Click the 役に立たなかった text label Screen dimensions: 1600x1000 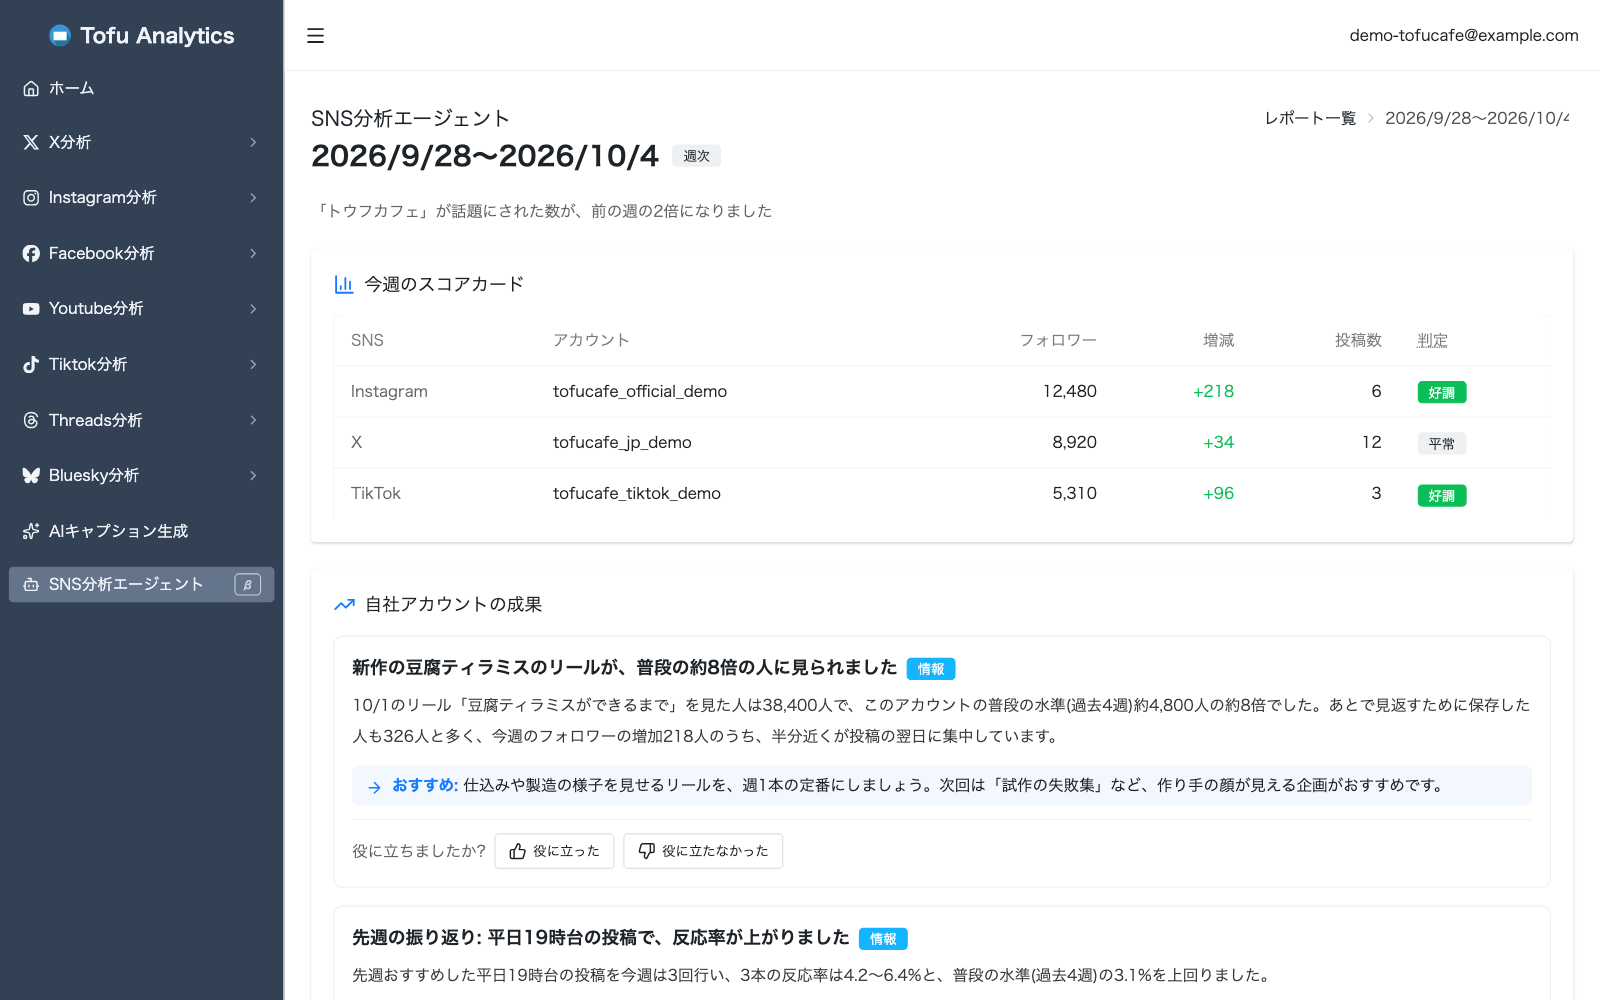715,851
